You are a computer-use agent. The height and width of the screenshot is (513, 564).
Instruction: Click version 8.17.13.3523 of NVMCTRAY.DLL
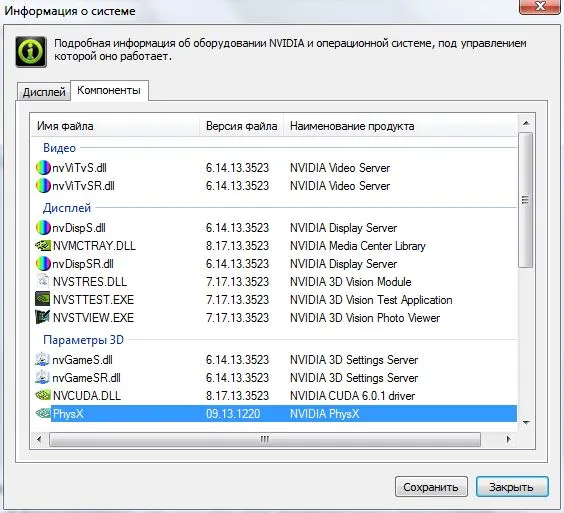237,246
